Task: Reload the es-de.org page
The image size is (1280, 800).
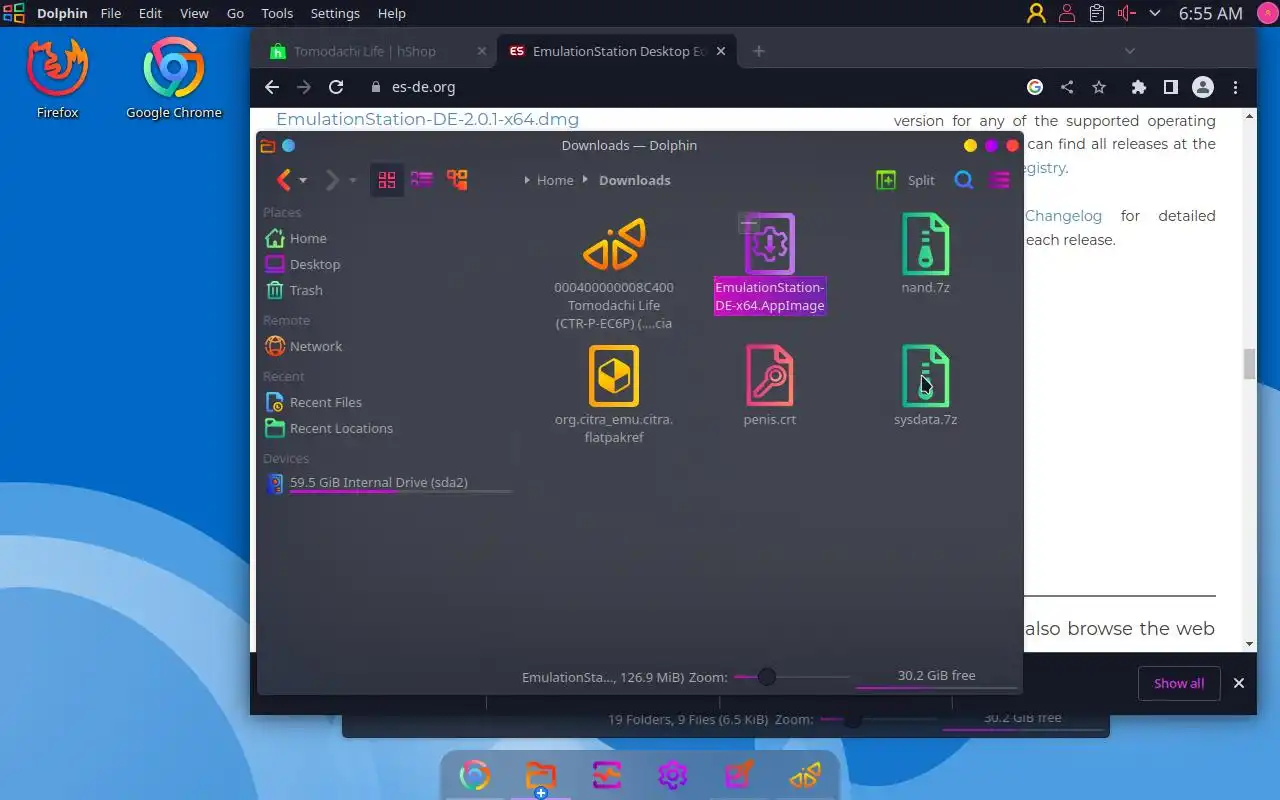Action: (336, 87)
